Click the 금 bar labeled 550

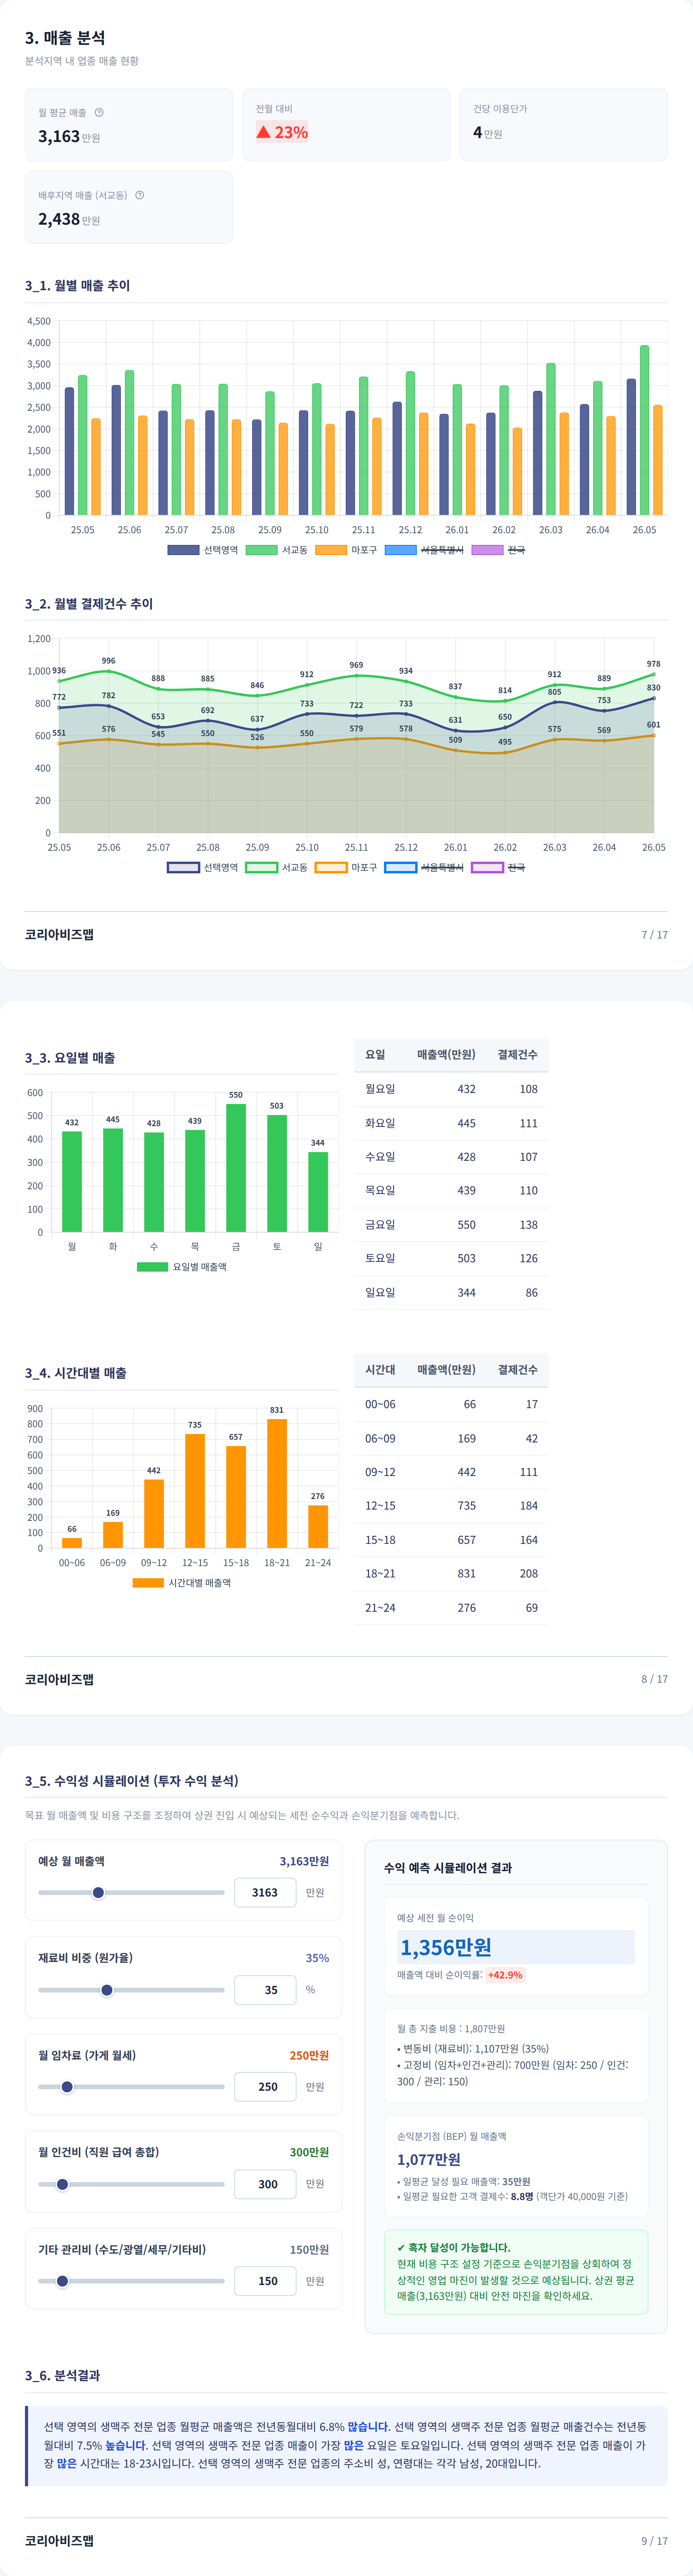click(236, 1168)
